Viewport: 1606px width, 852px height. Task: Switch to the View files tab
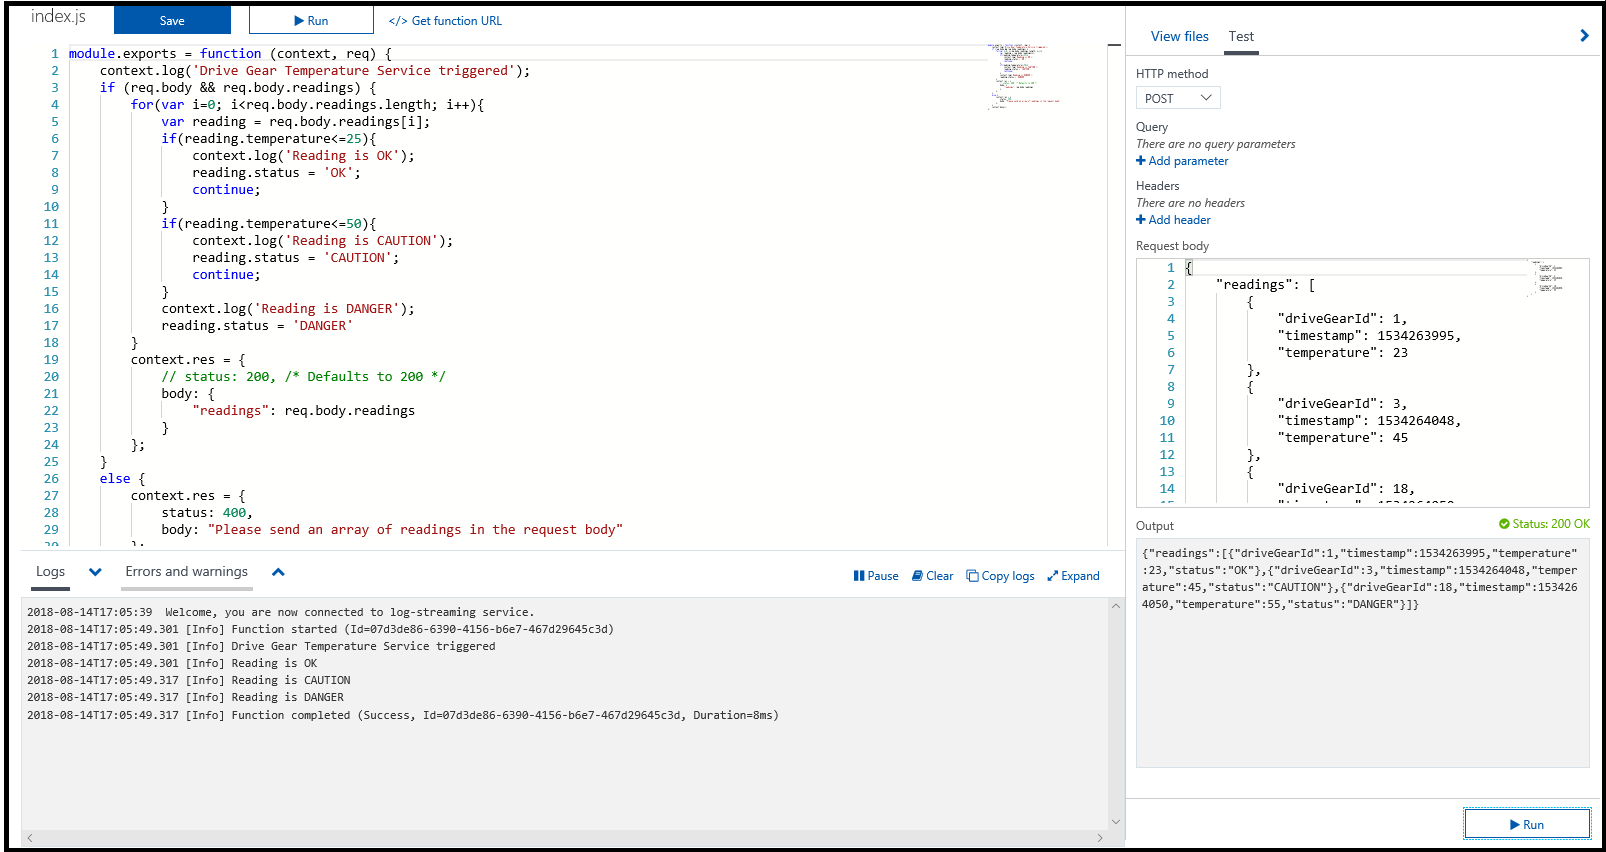click(x=1179, y=36)
